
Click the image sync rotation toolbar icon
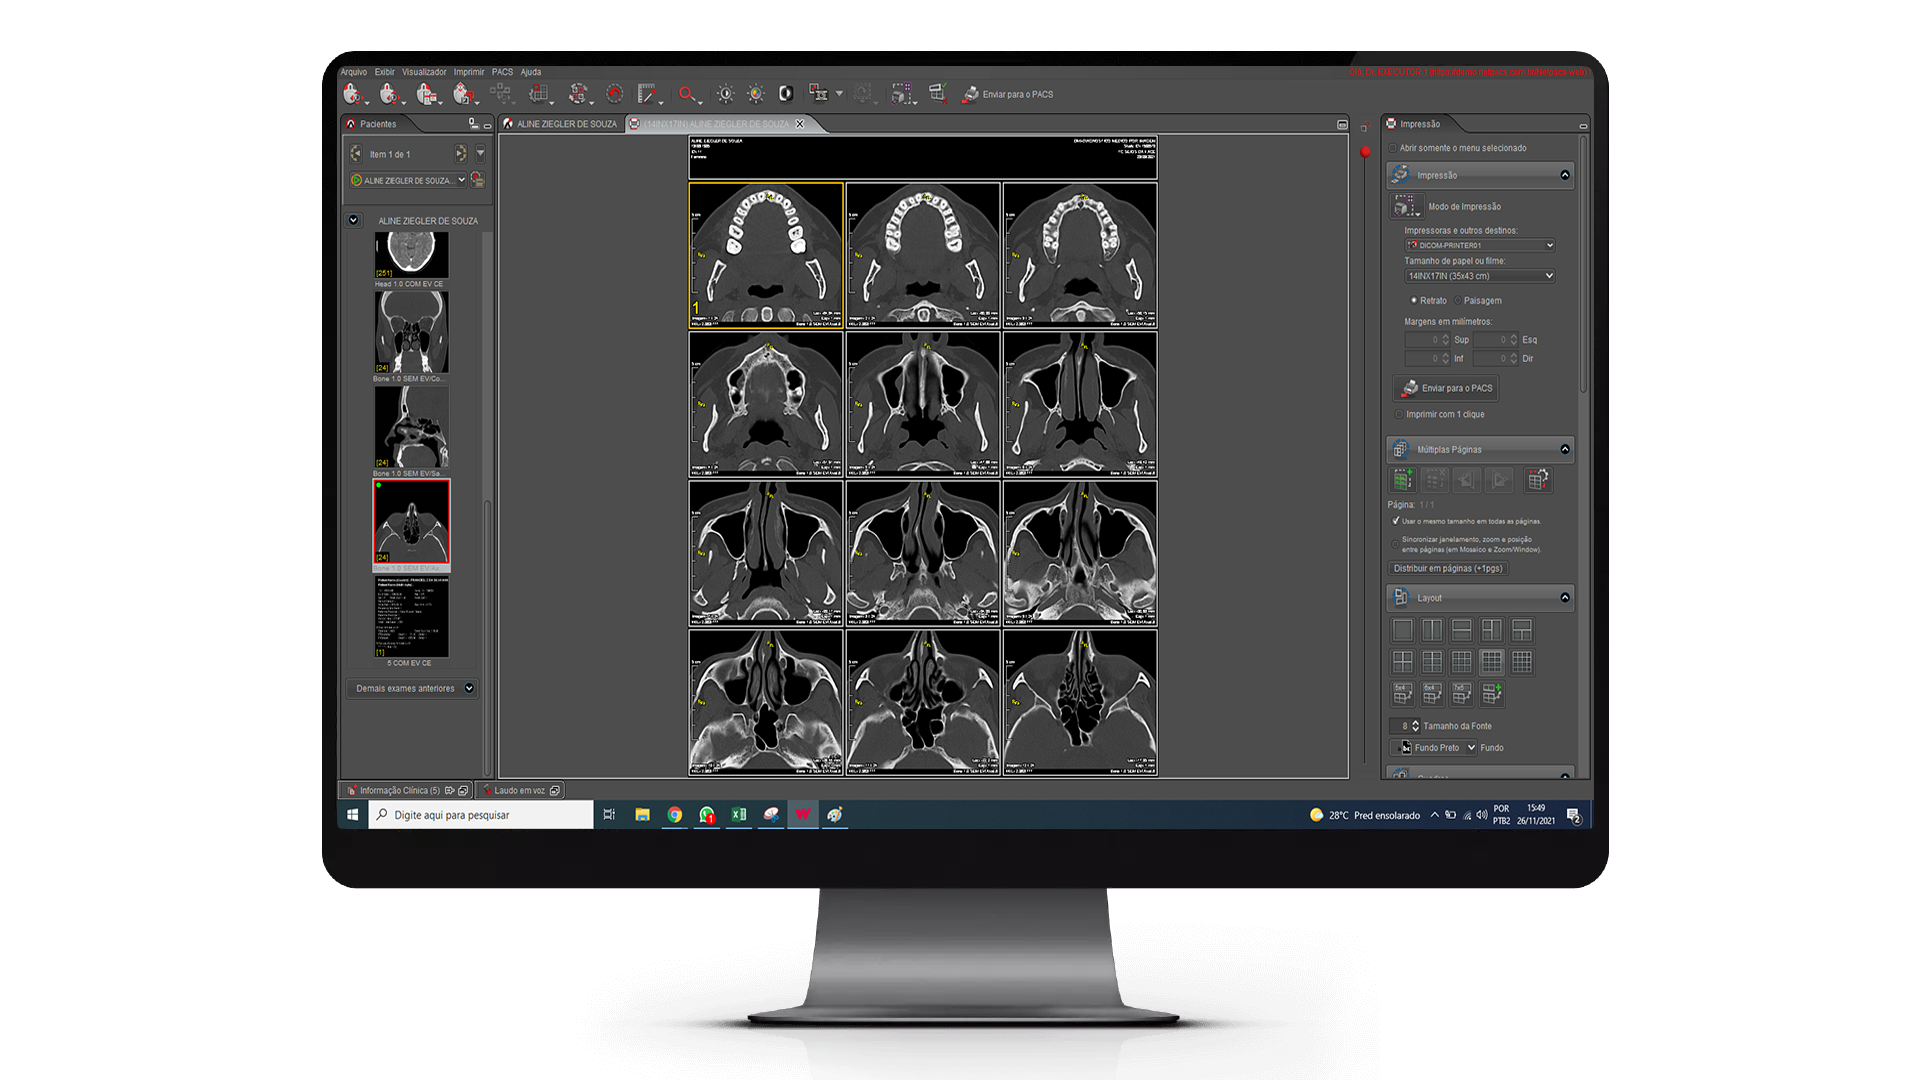tap(578, 94)
